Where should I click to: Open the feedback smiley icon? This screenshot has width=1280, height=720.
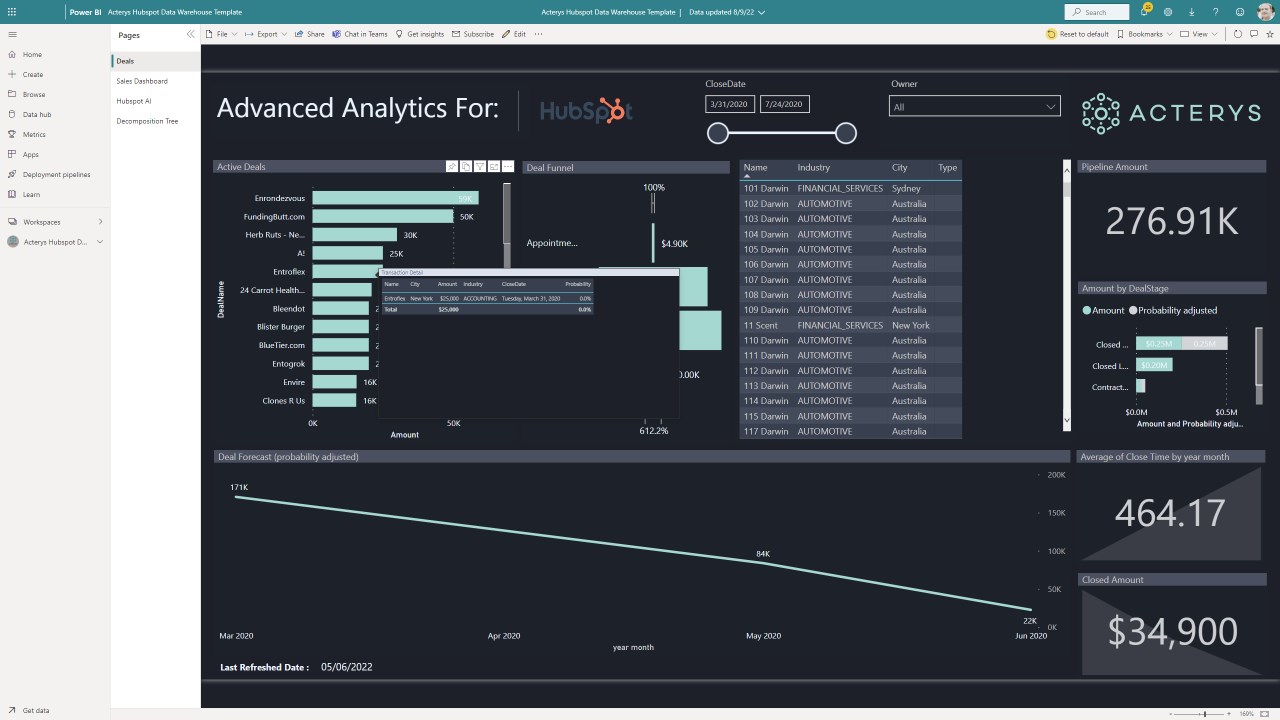(x=1240, y=12)
